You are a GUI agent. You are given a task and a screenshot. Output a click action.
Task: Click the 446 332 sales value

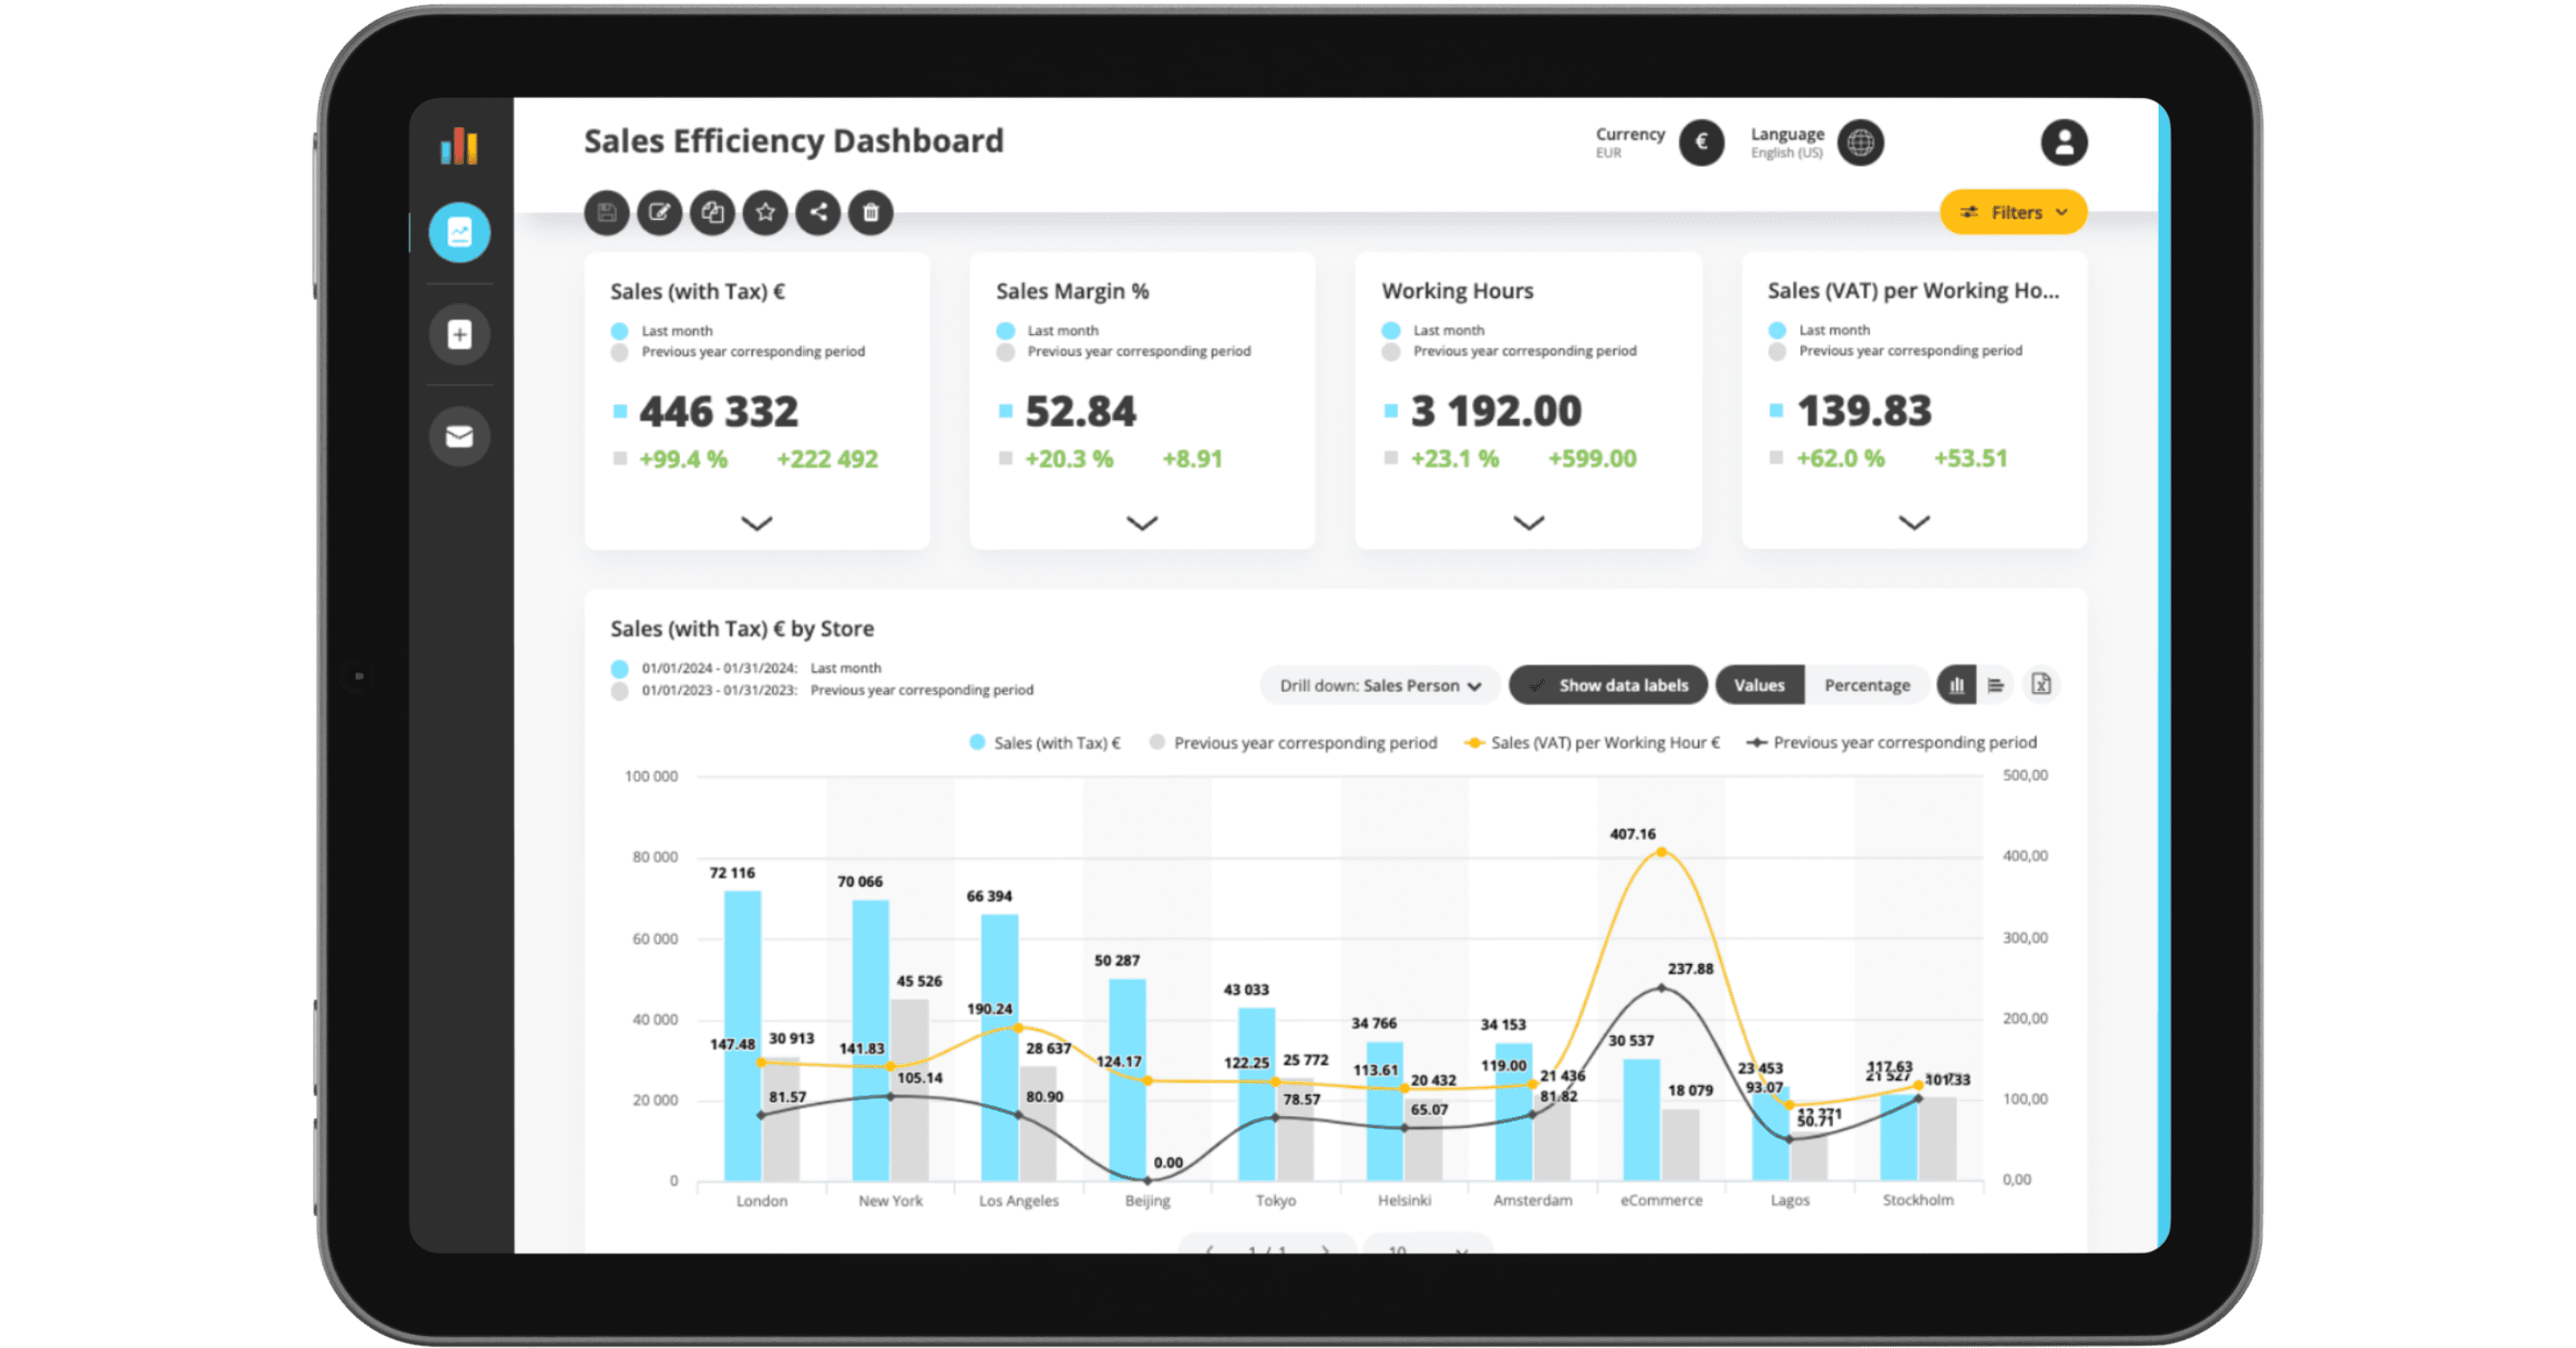[719, 411]
